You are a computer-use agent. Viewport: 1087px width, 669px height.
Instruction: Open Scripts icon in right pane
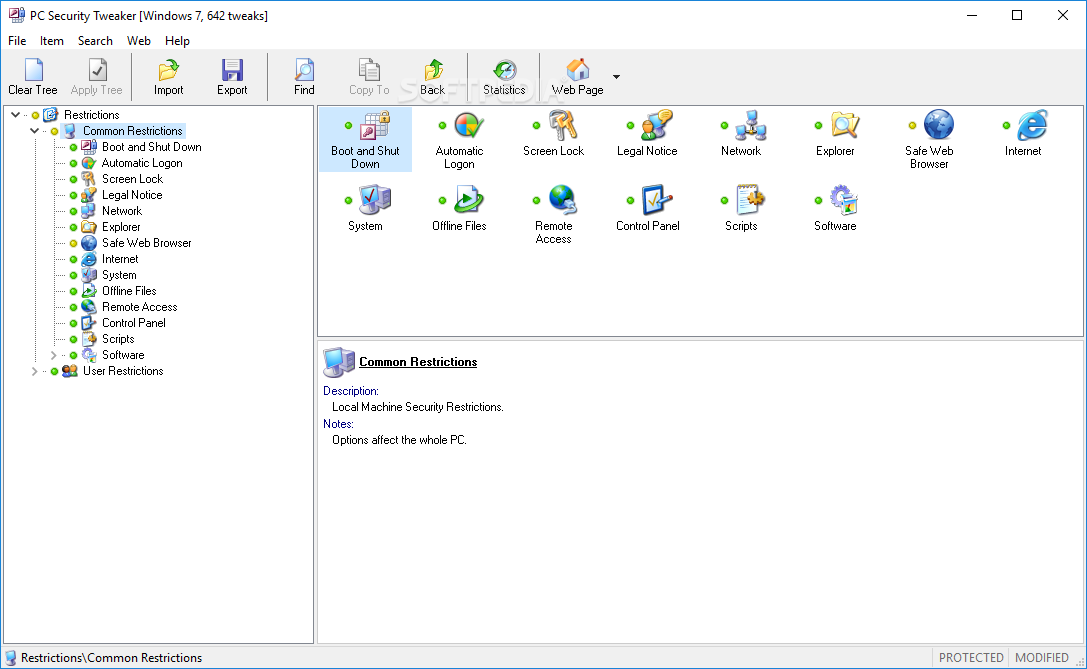pyautogui.click(x=751, y=200)
